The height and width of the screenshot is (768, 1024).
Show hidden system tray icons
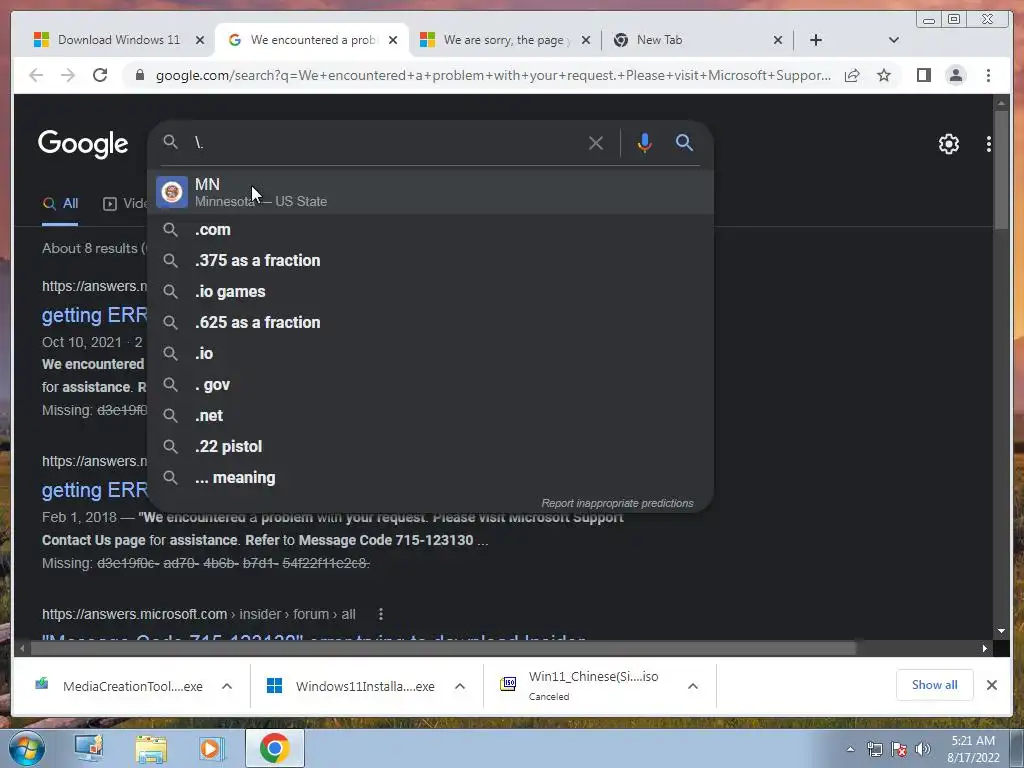point(850,750)
